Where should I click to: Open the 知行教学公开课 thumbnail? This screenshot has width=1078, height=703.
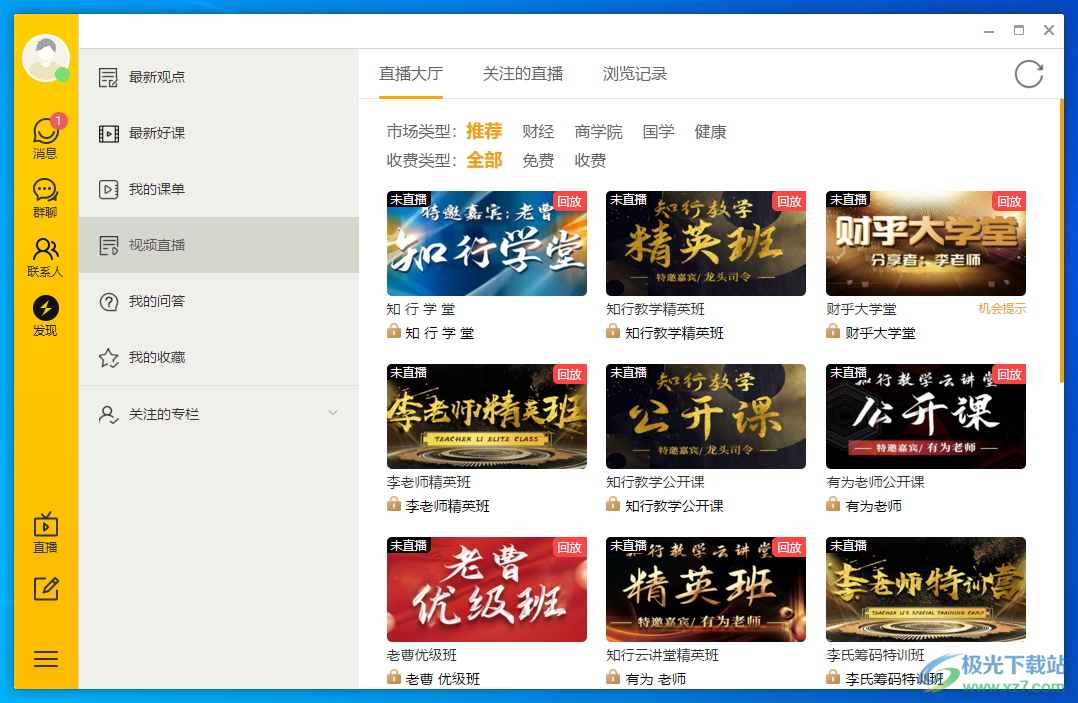point(706,416)
